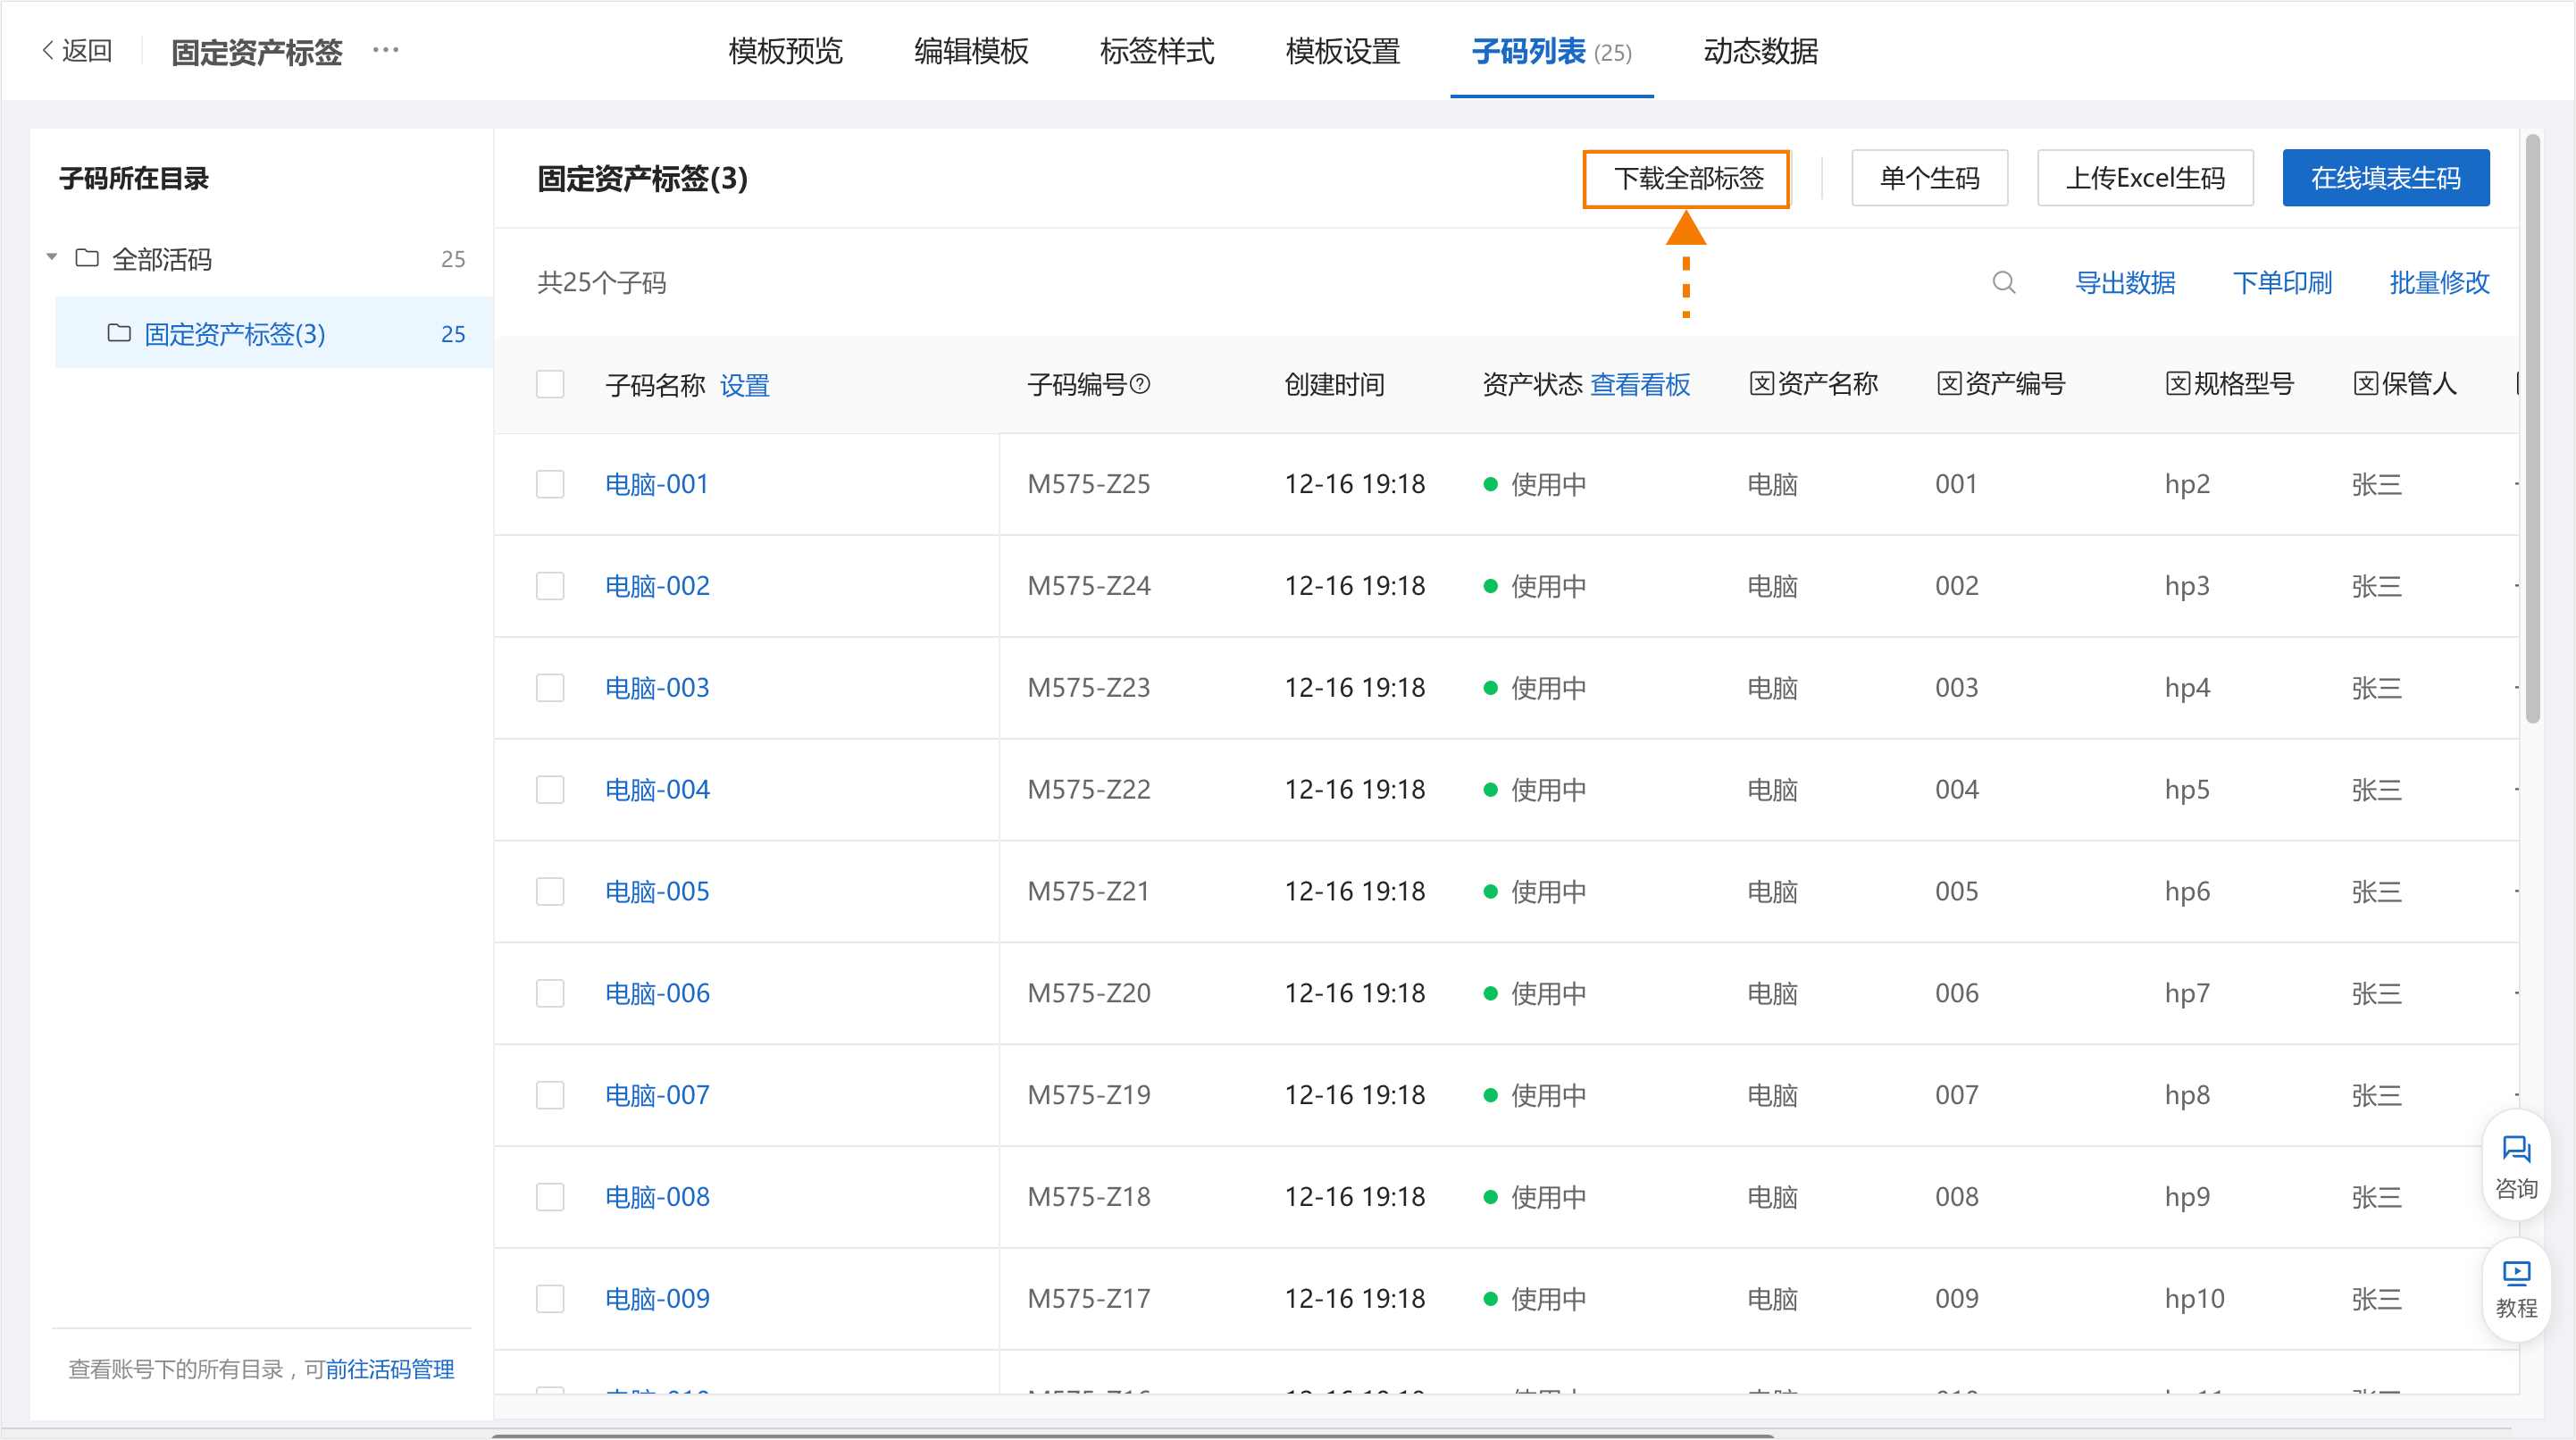The height and width of the screenshot is (1440, 2576).
Task: Check the box for 电脑-007
Action: tap(550, 1095)
